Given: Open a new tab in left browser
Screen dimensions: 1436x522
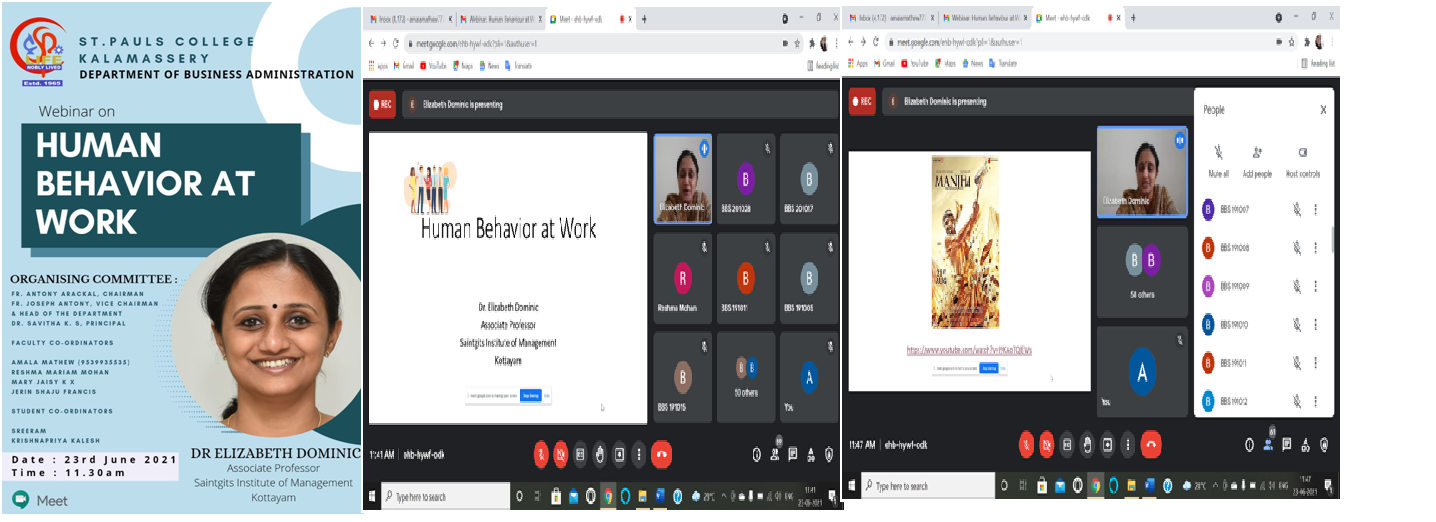Looking at the screenshot, I should point(643,18).
